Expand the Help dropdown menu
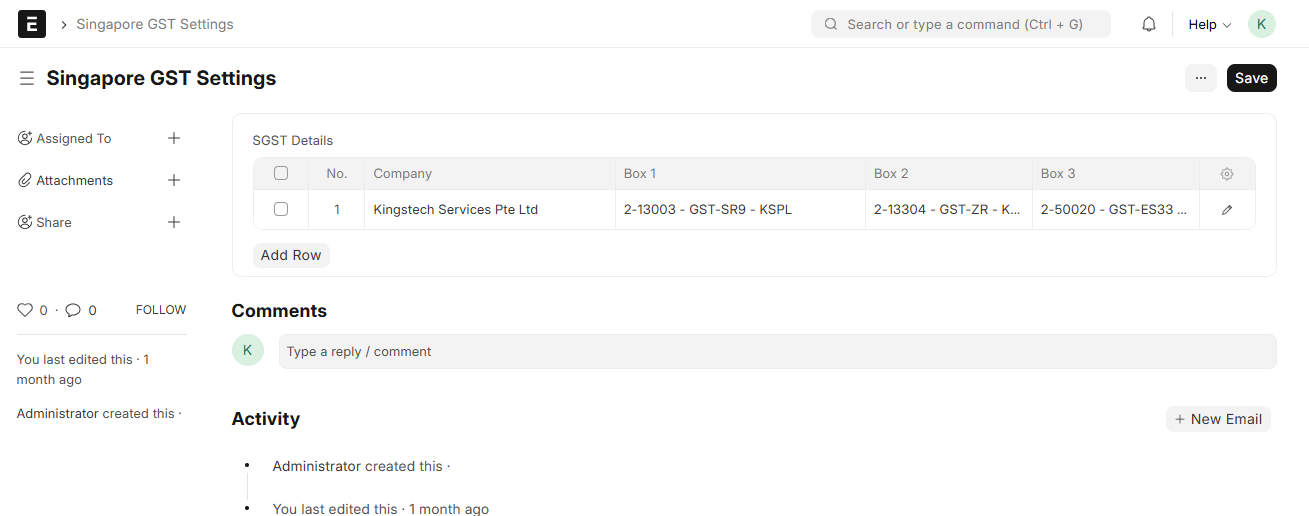Image resolution: width=1309 pixels, height=516 pixels. (x=1209, y=24)
